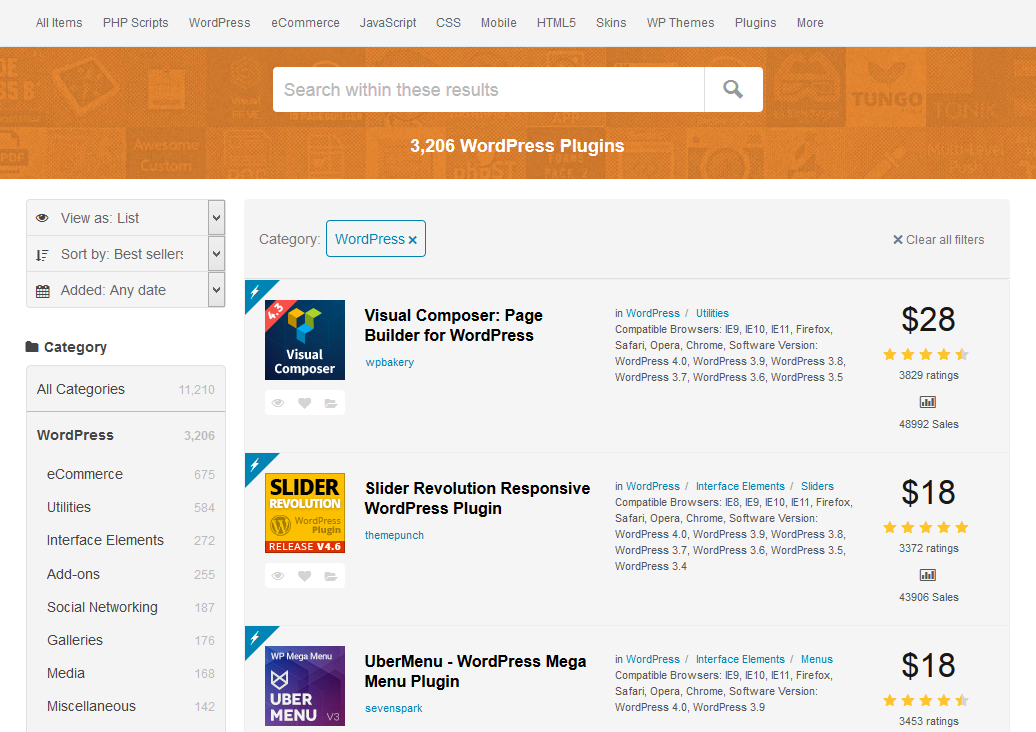Open the HTML5 menu
Screen dimensions: 1036x732
pyautogui.click(x=556, y=22)
